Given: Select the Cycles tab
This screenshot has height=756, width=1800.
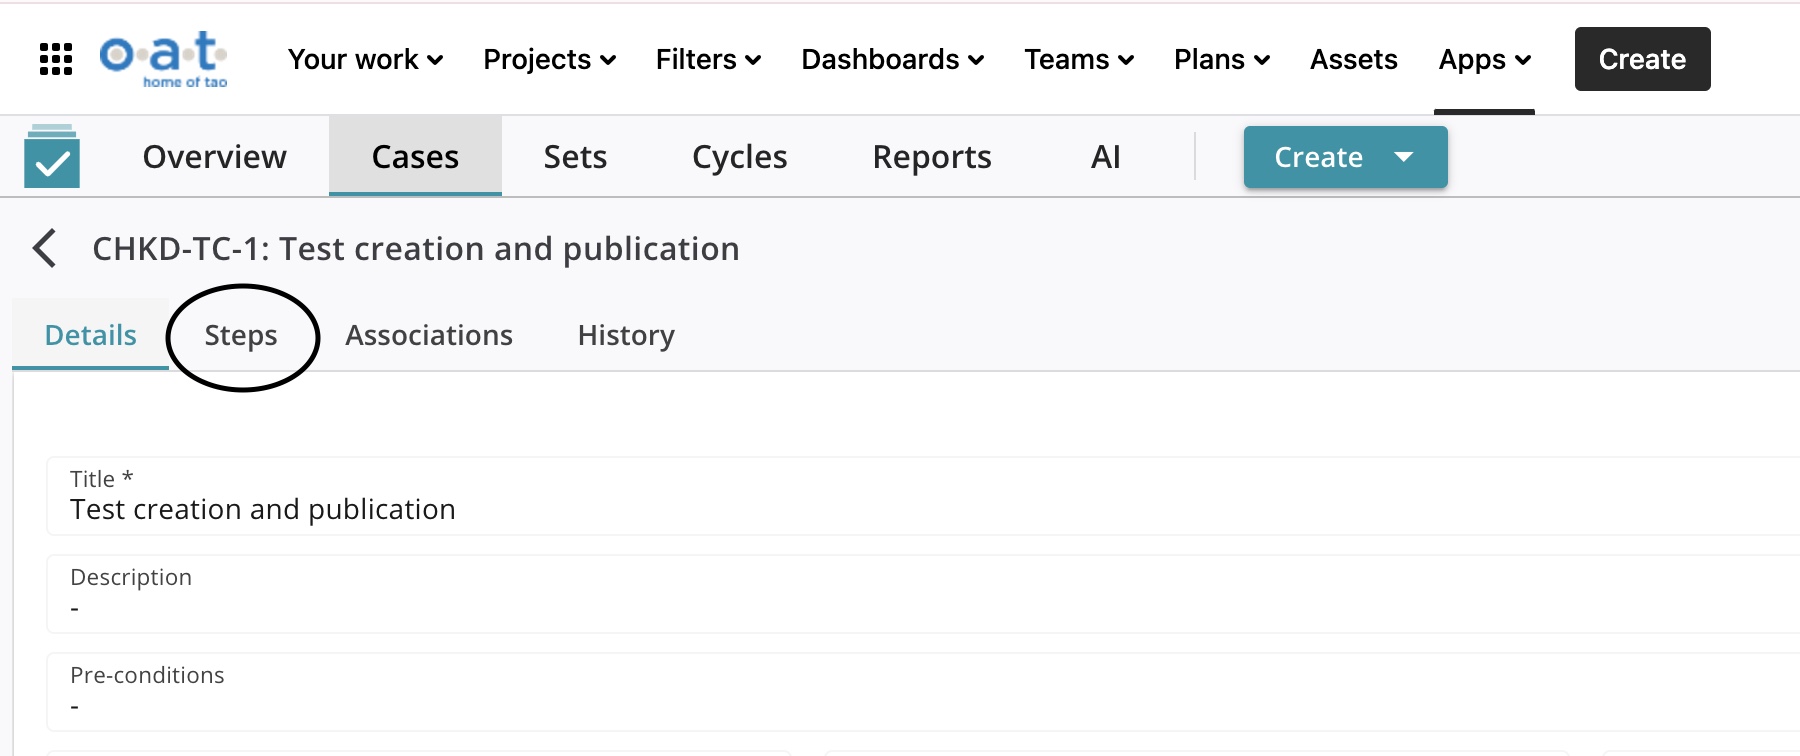Looking at the screenshot, I should [739, 157].
